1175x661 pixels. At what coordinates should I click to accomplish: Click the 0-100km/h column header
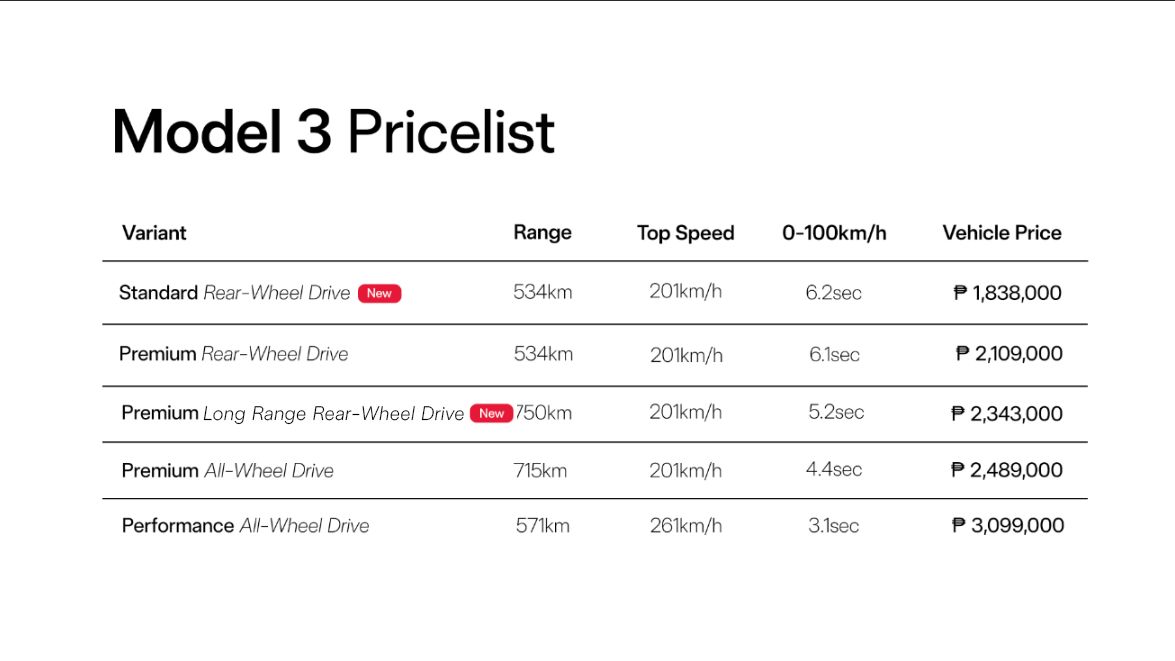click(834, 233)
